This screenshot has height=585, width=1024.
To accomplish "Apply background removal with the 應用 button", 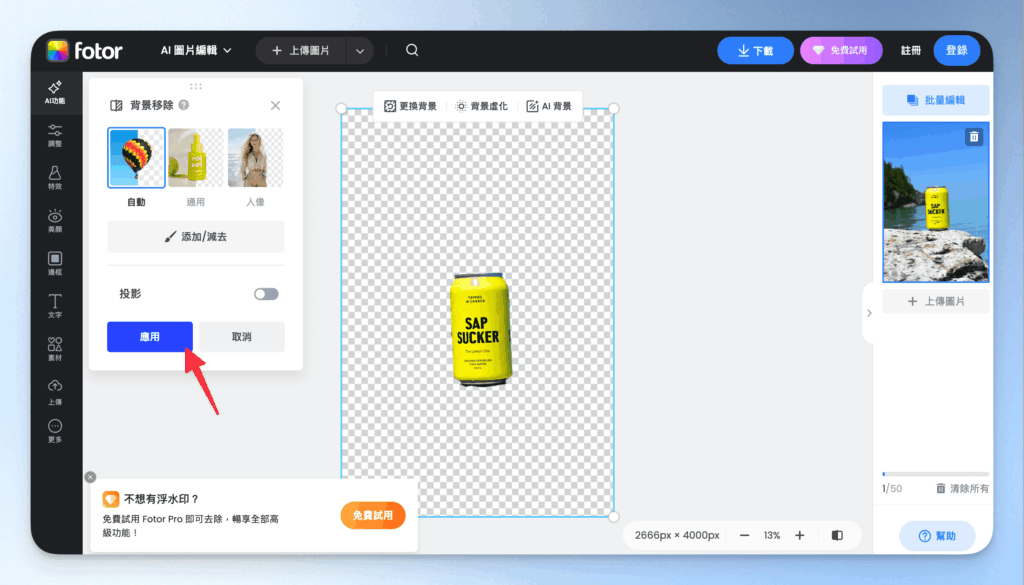I will tap(148, 337).
